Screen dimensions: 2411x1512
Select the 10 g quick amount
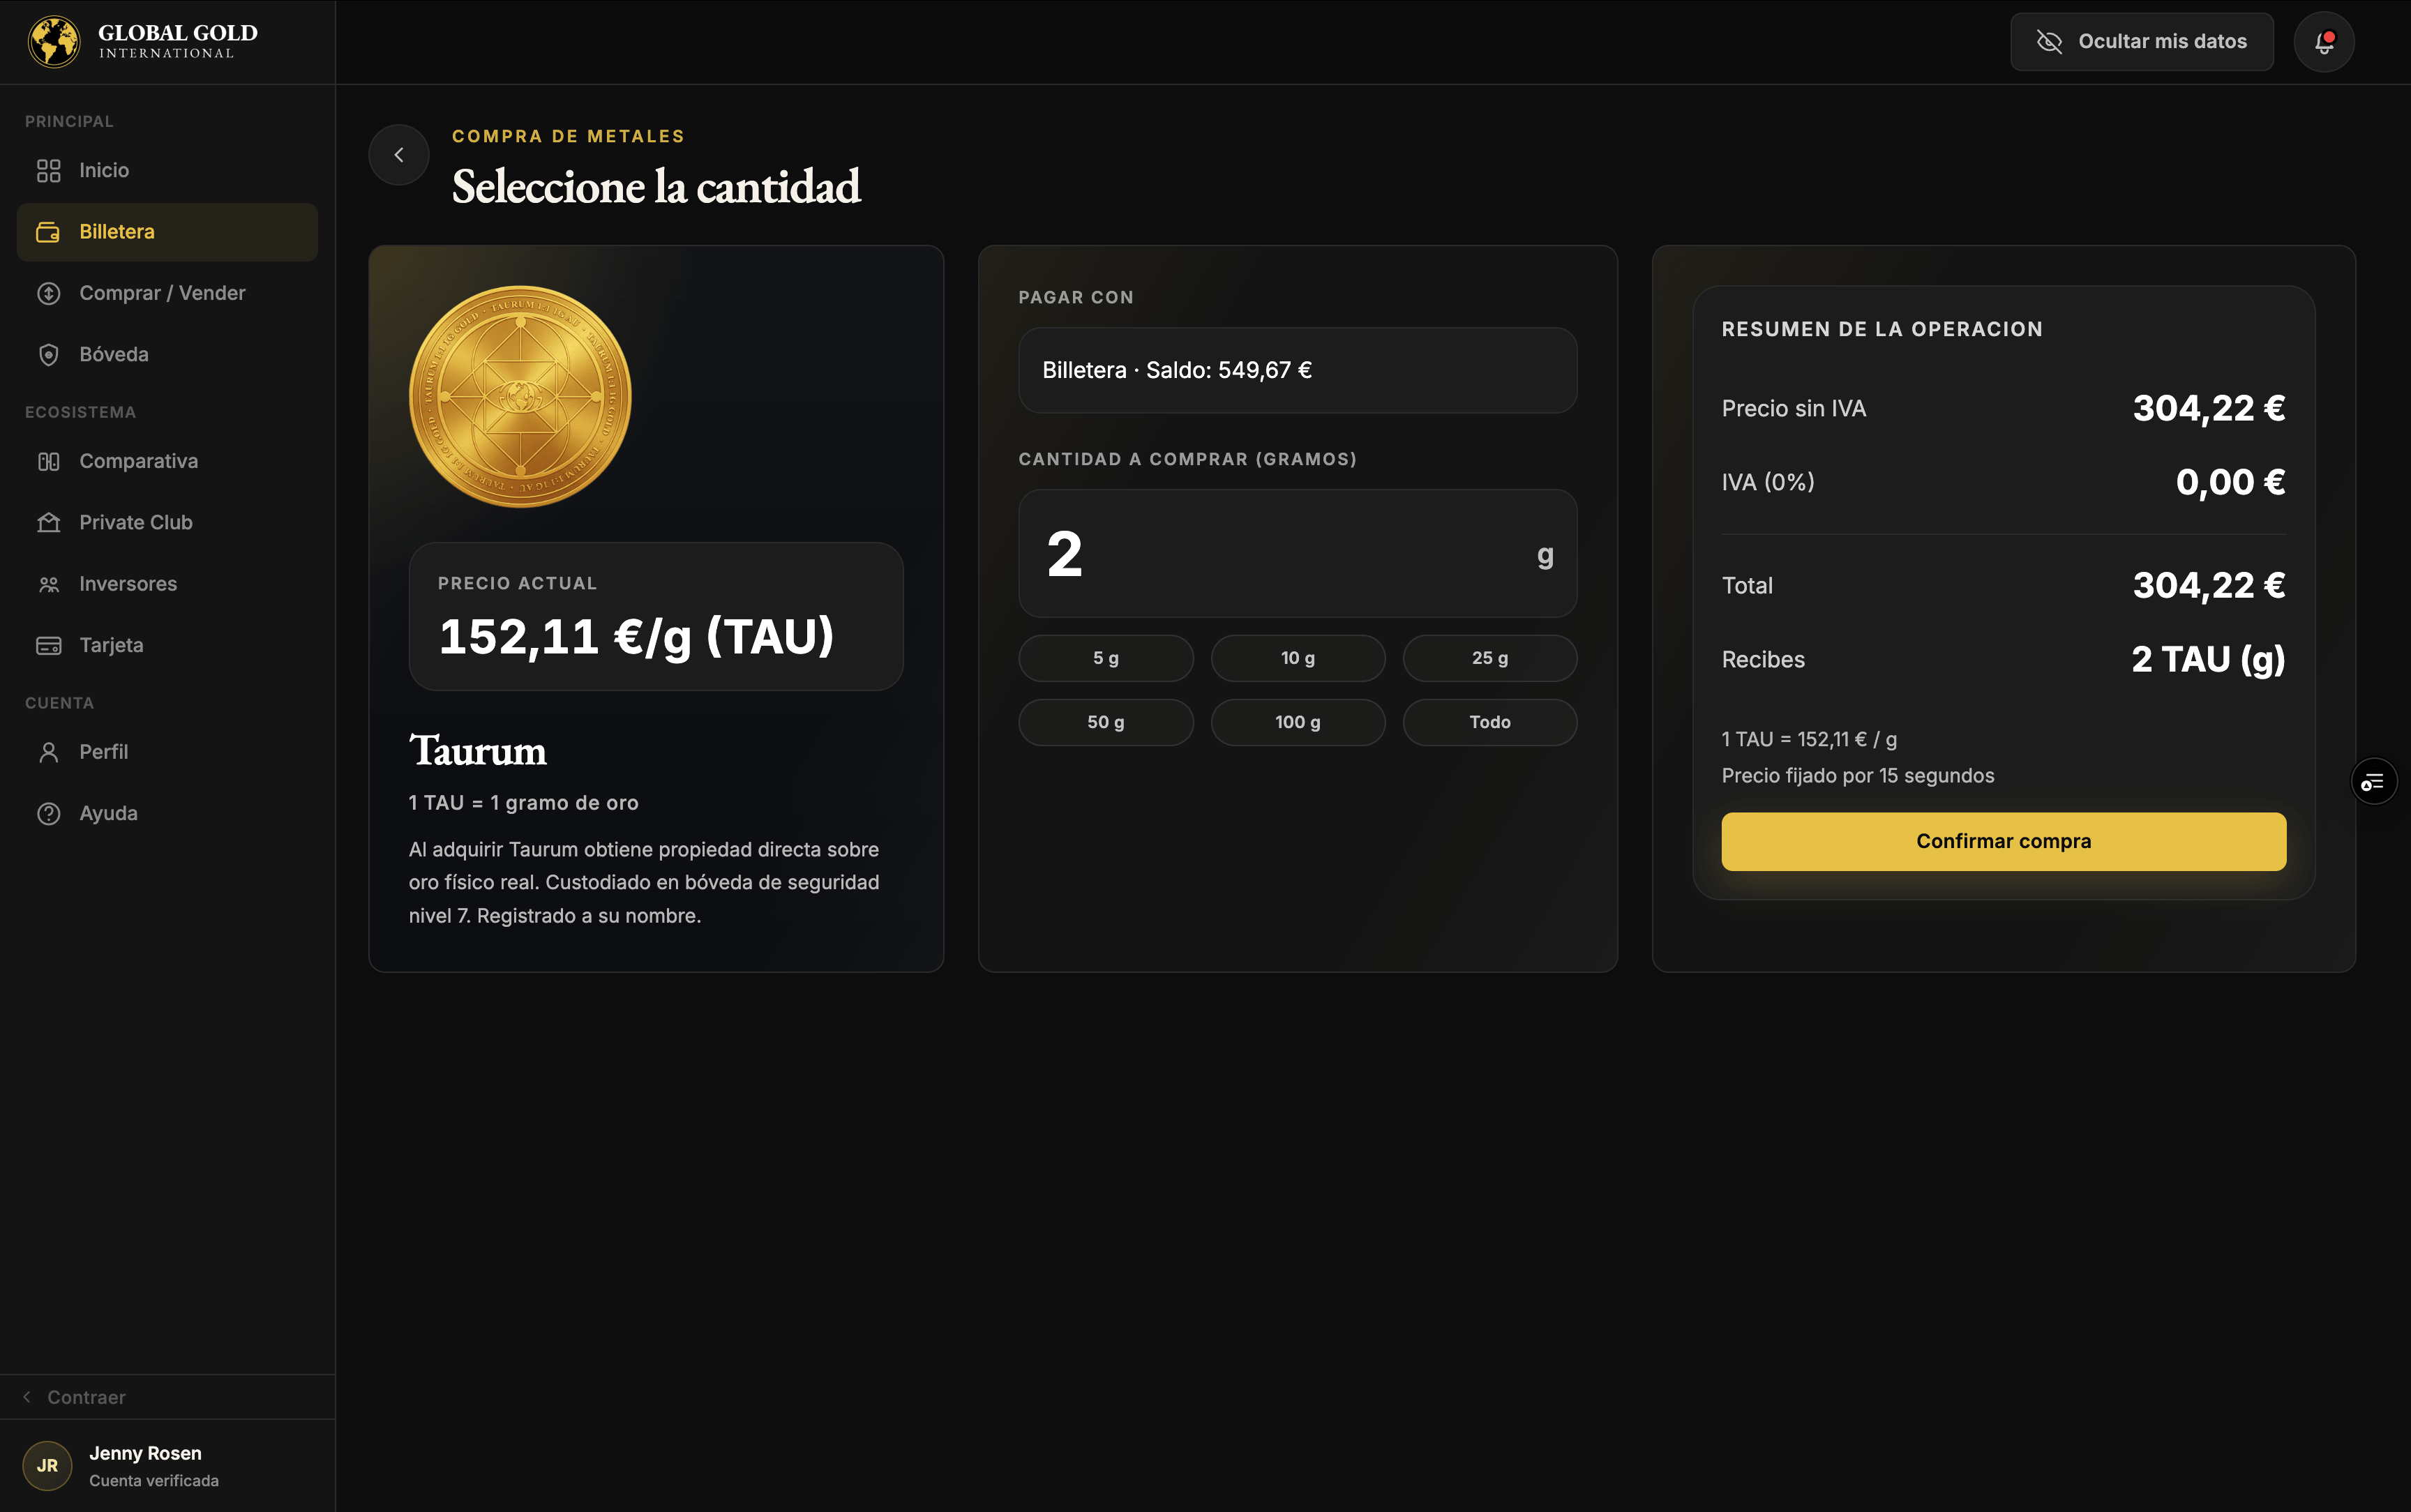point(1298,658)
